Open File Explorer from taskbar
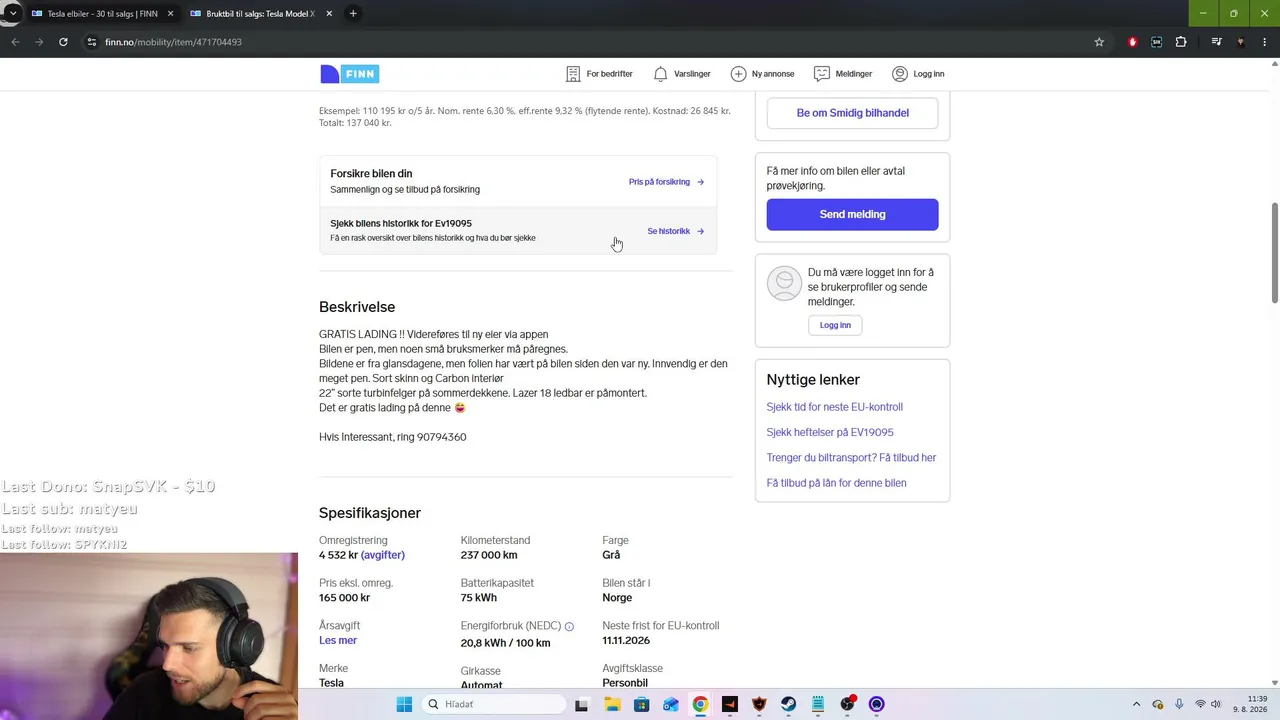 [x=612, y=704]
